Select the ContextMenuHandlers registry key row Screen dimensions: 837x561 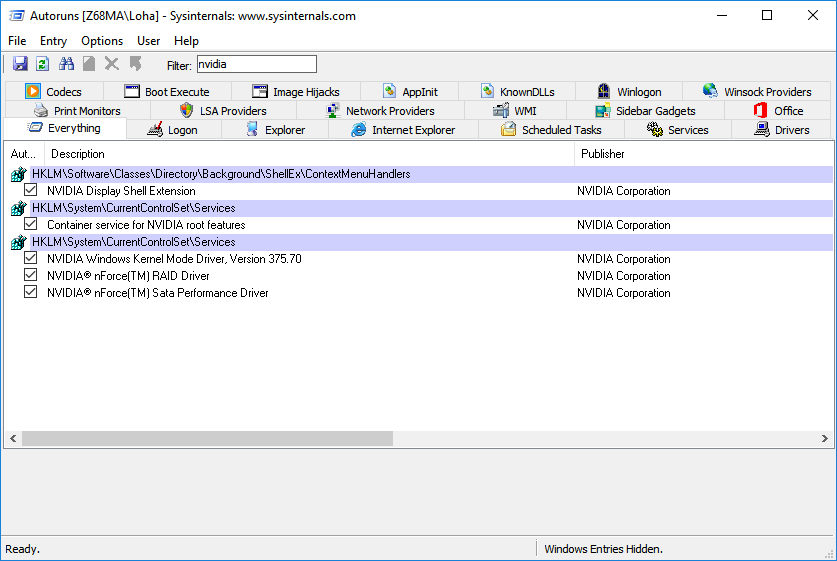[x=418, y=174]
